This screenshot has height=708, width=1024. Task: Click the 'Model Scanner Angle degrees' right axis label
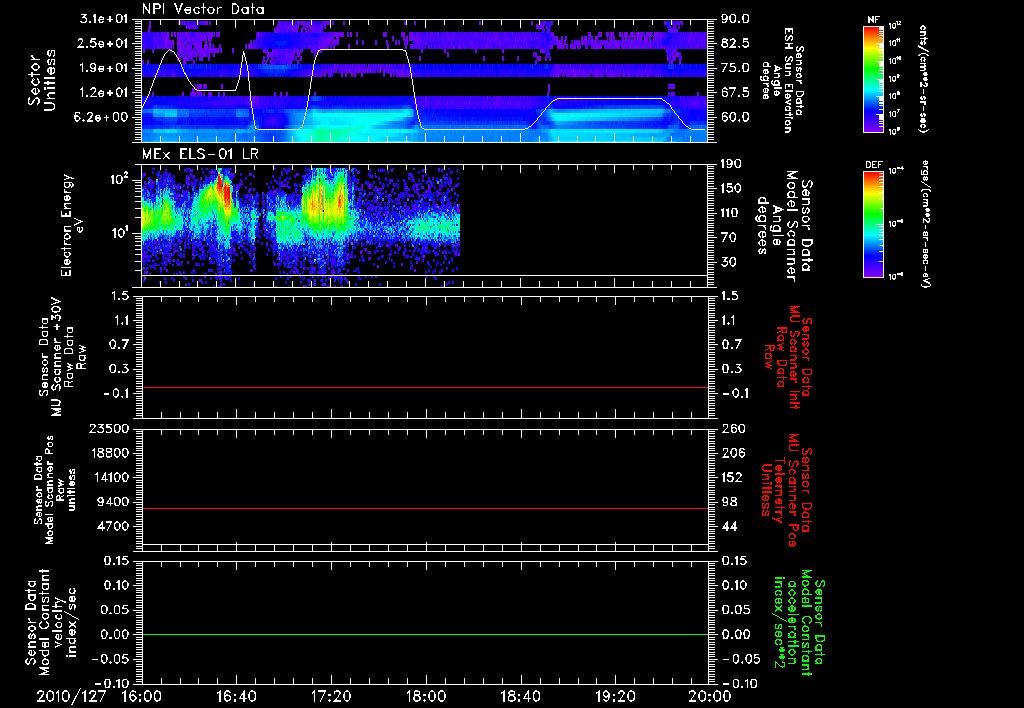point(784,226)
